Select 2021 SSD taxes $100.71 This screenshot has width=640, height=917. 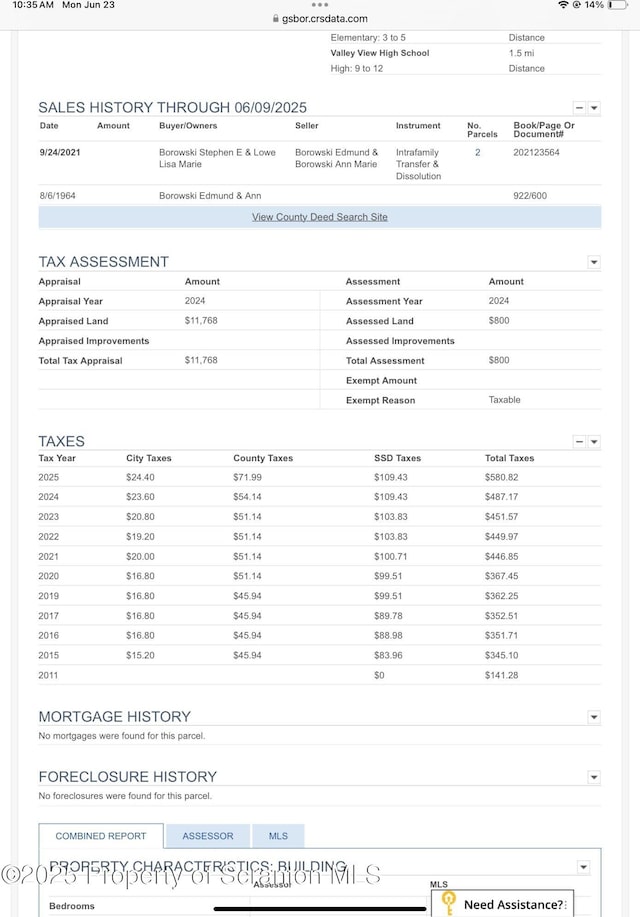[x=391, y=557]
